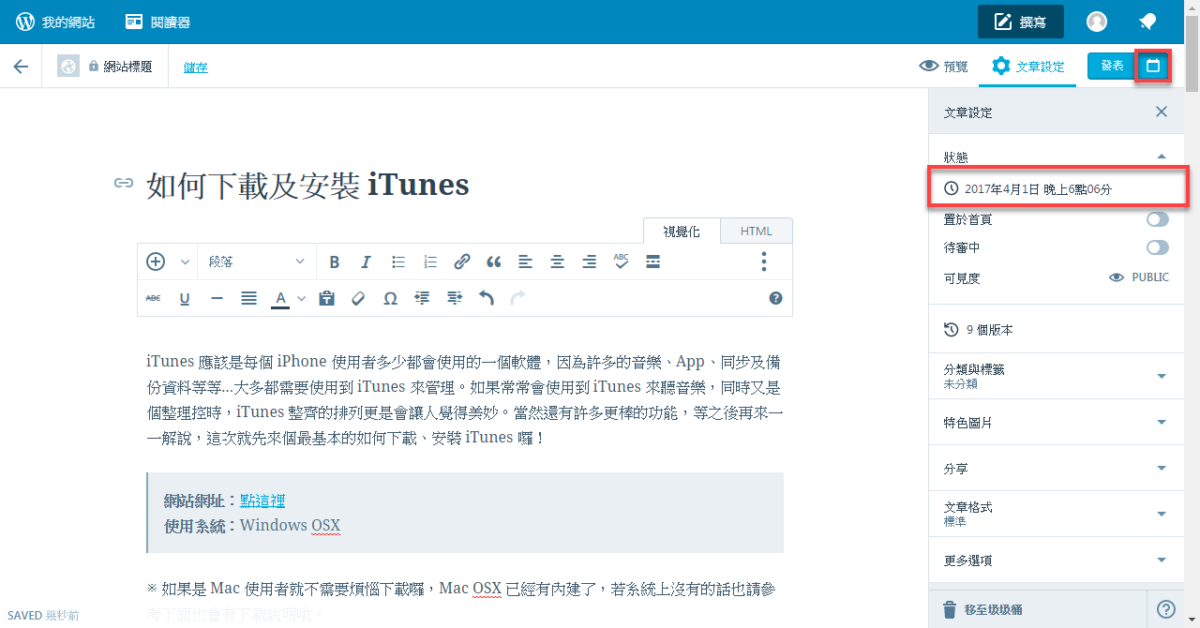Image resolution: width=1200 pixels, height=628 pixels.
Task: Select the 文章設定 tab
Action: (x=1028, y=66)
